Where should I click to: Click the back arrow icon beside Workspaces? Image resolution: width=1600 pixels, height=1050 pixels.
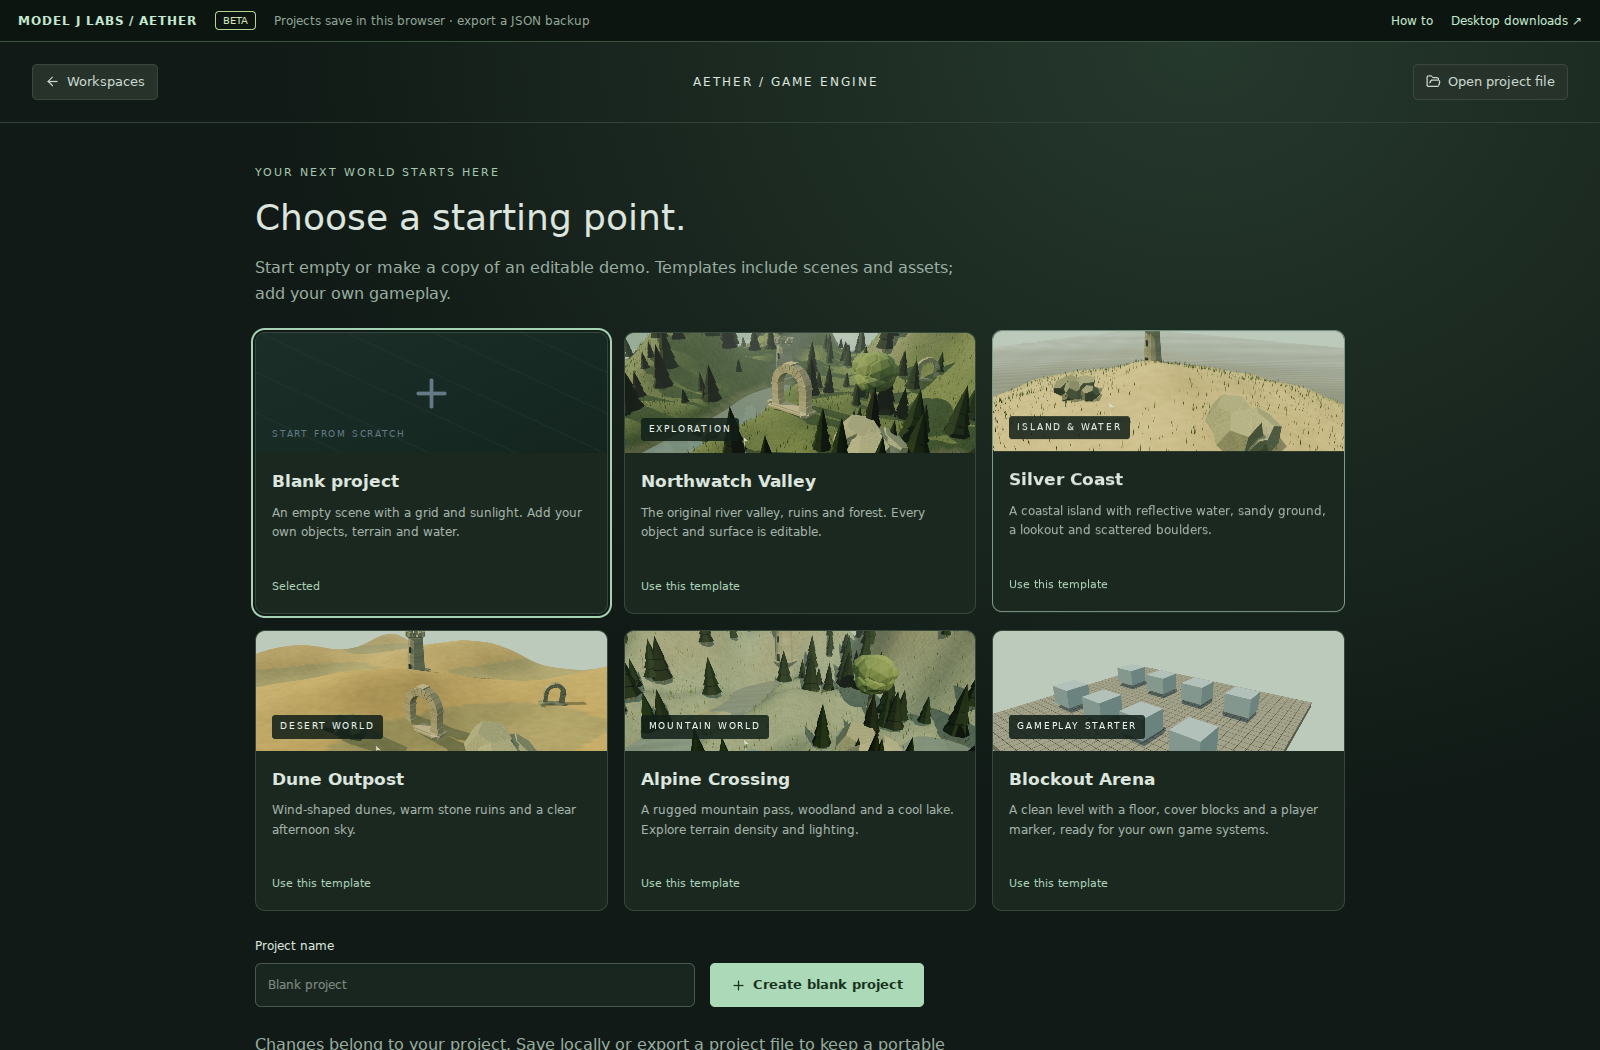[52, 82]
